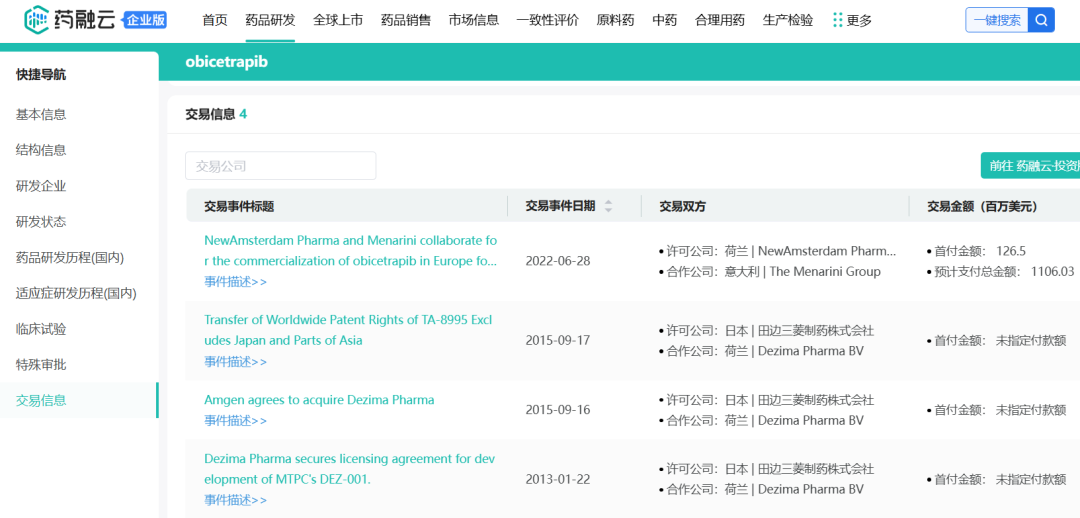
Task: Select 一致性评价 in the top navigation
Action: 547,20
